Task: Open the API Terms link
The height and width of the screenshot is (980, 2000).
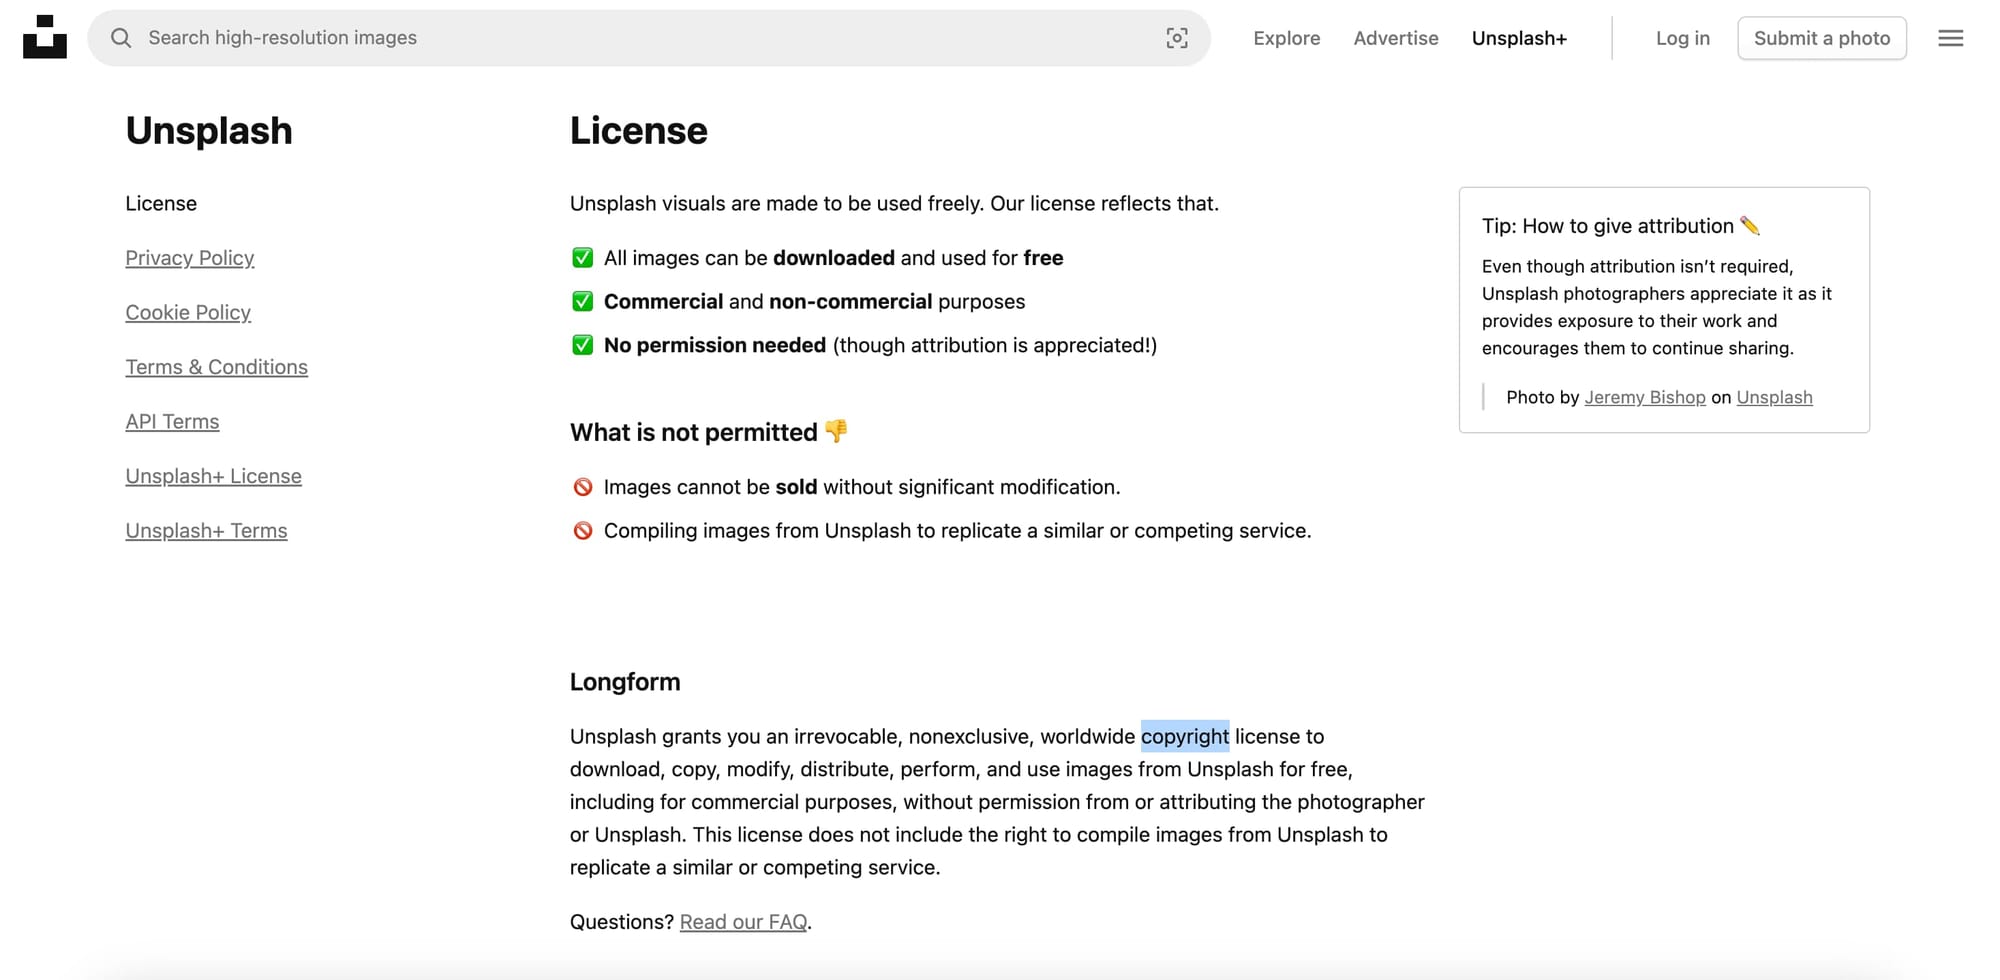Action: pos(172,422)
